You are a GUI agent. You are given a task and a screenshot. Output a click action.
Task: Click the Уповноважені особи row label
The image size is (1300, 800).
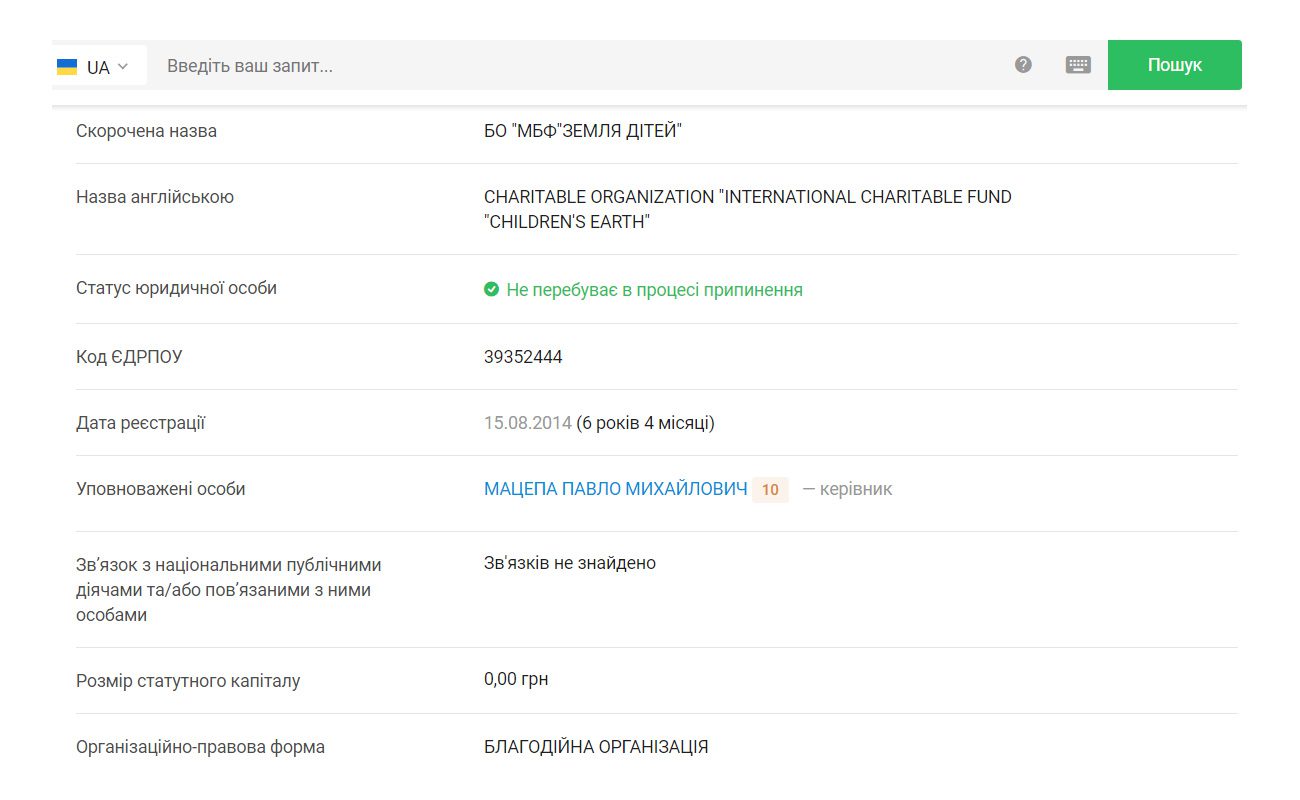161,489
